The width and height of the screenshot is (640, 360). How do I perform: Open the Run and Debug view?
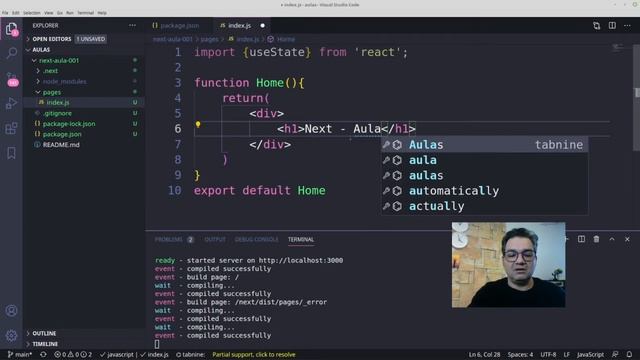11,103
